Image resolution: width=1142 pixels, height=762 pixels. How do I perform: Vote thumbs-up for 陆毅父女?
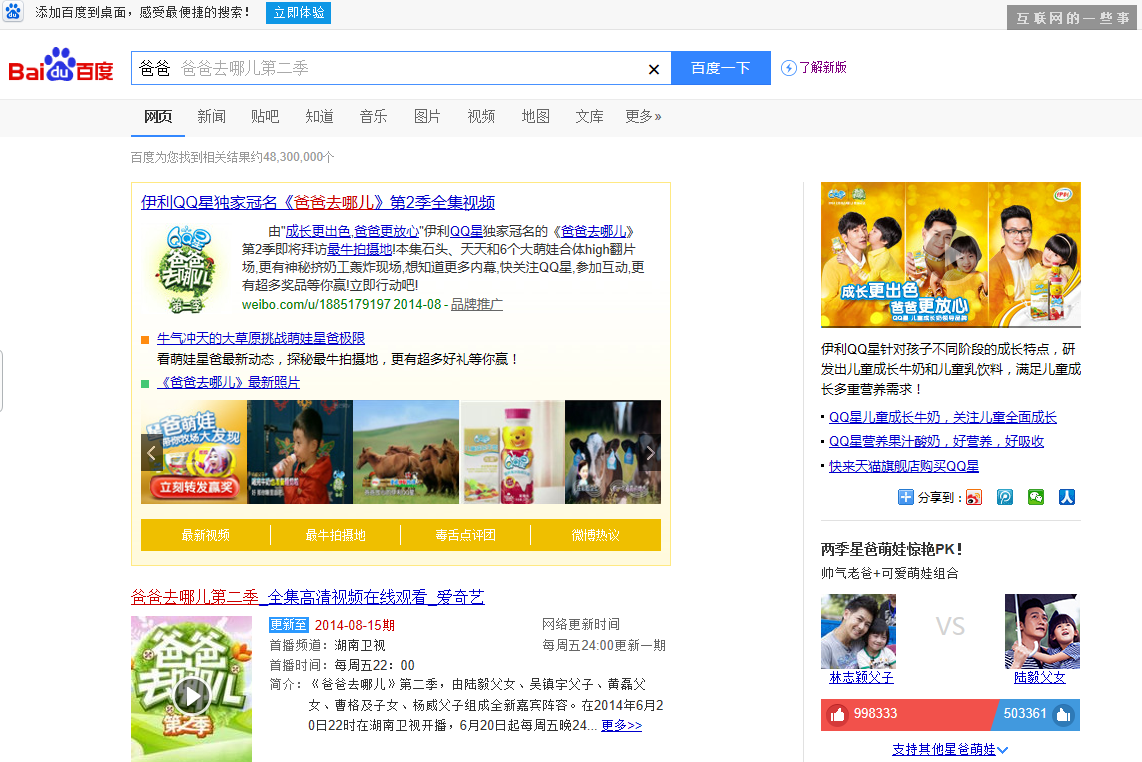1063,714
